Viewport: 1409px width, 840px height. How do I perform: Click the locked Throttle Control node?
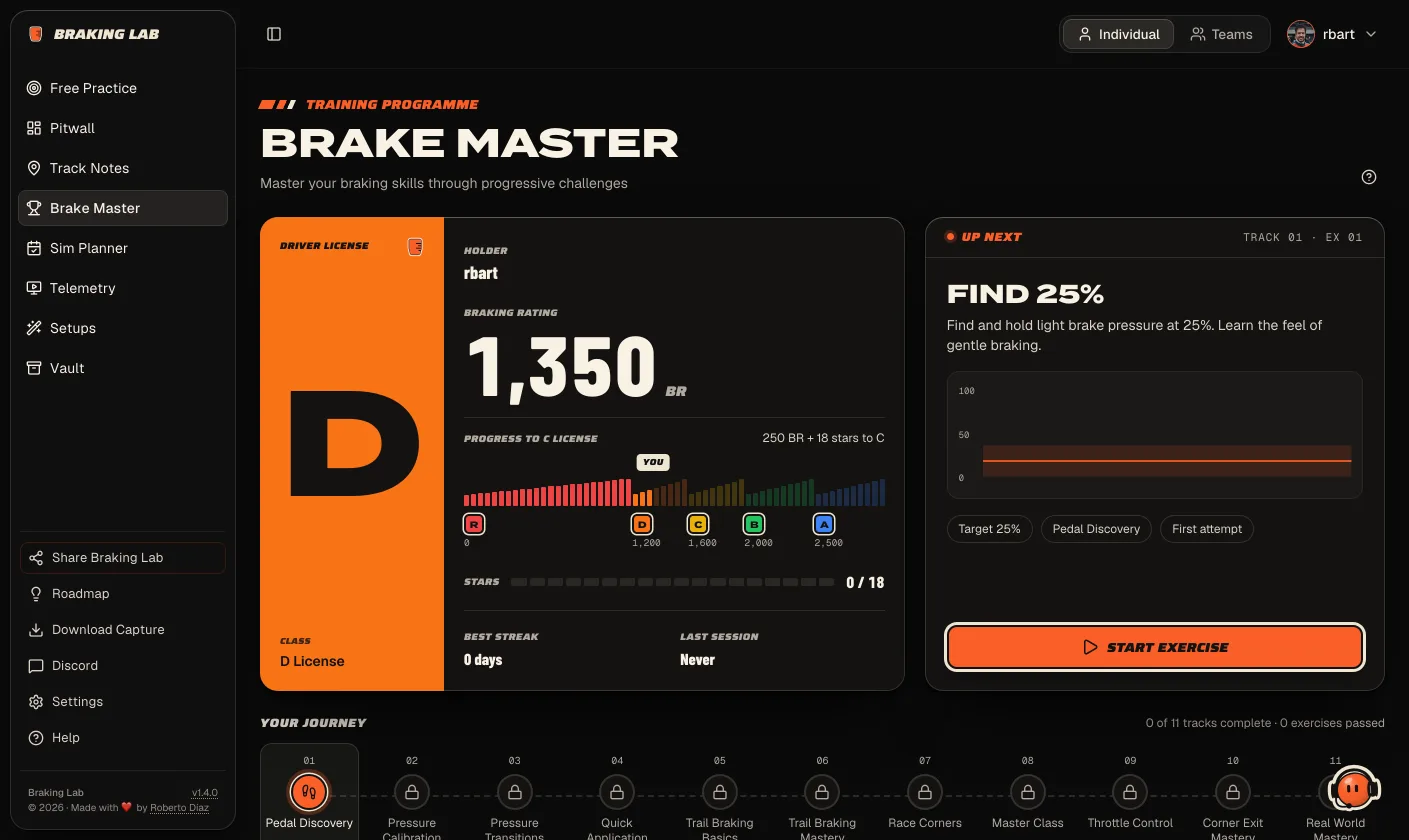click(1130, 793)
